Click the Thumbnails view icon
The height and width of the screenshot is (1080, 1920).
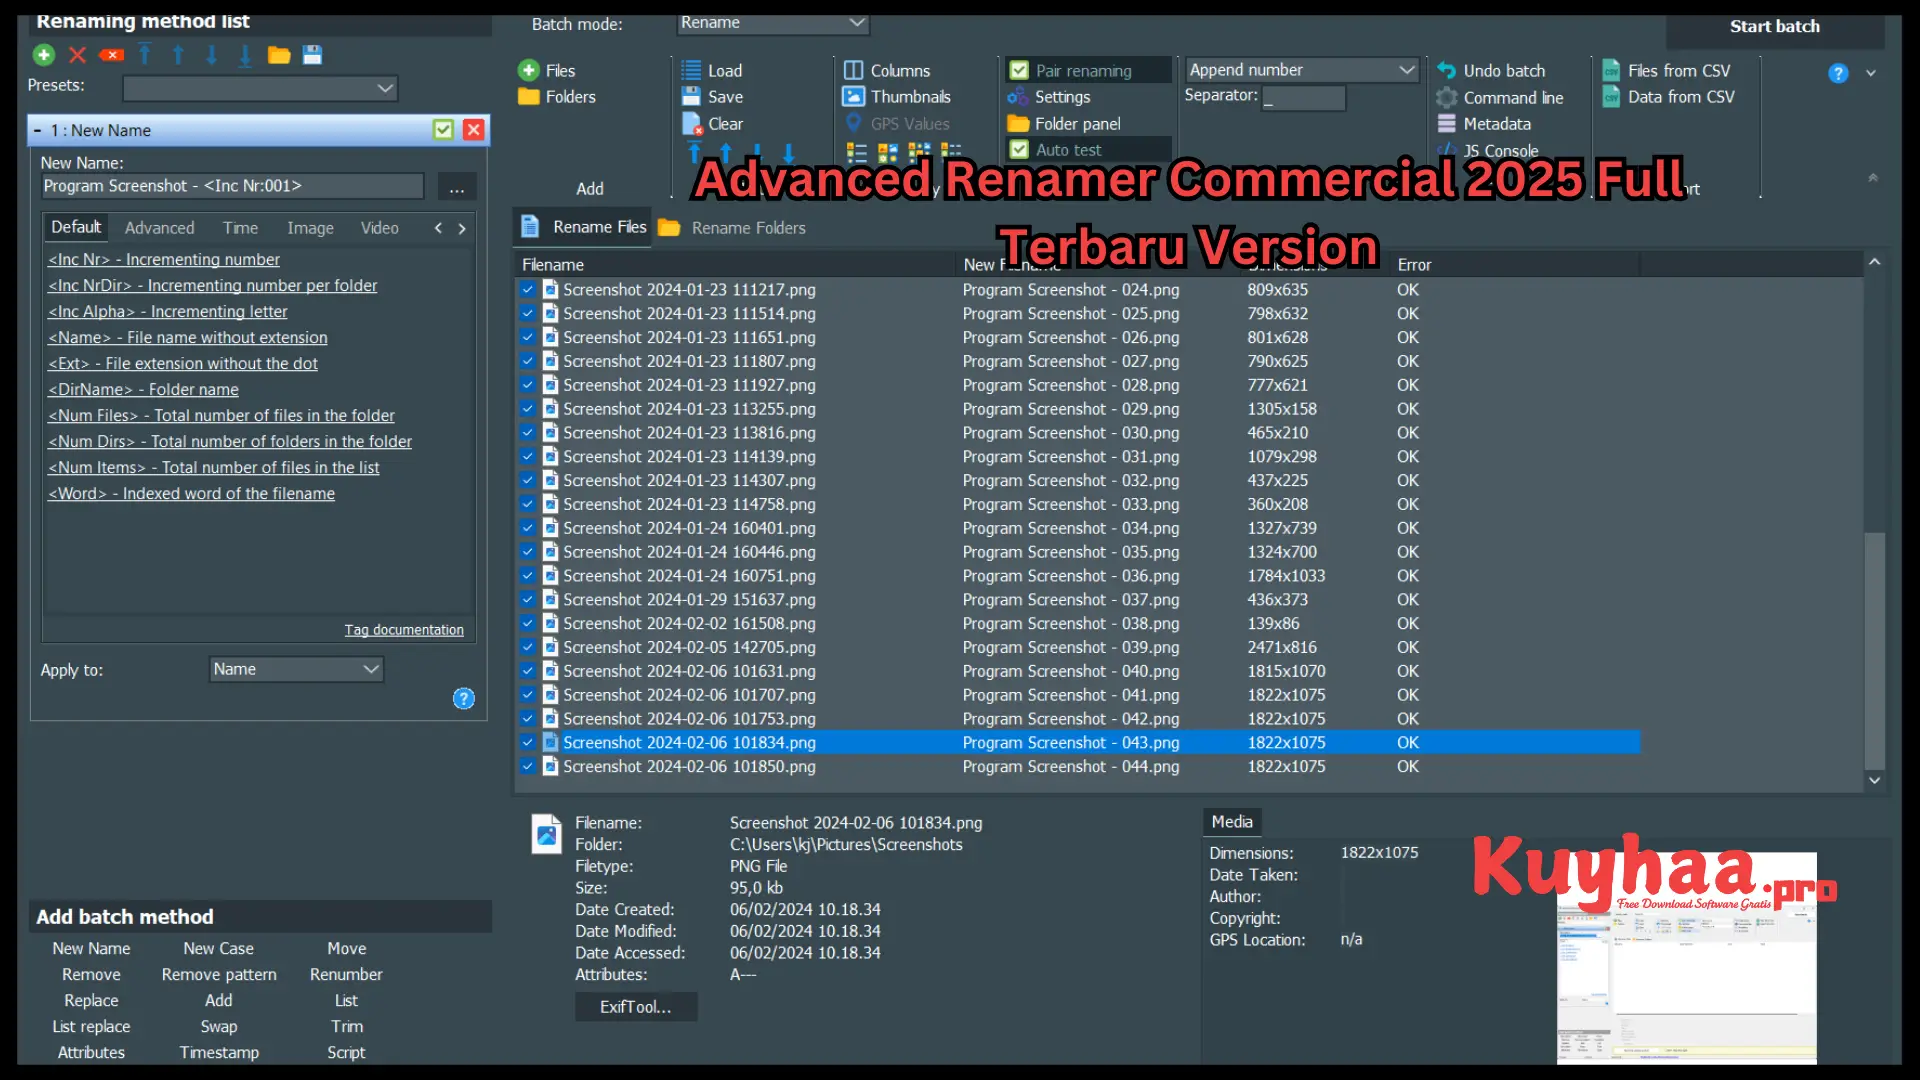pos(855,96)
